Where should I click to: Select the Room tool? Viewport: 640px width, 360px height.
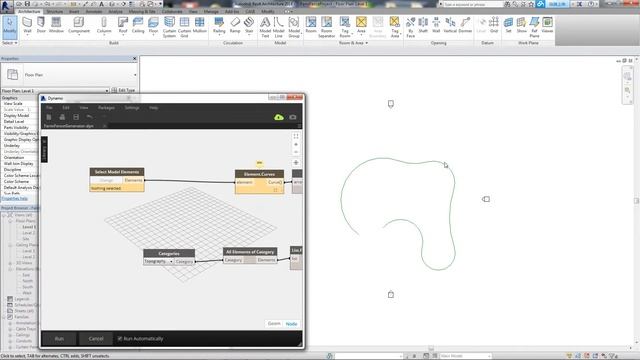[311, 25]
